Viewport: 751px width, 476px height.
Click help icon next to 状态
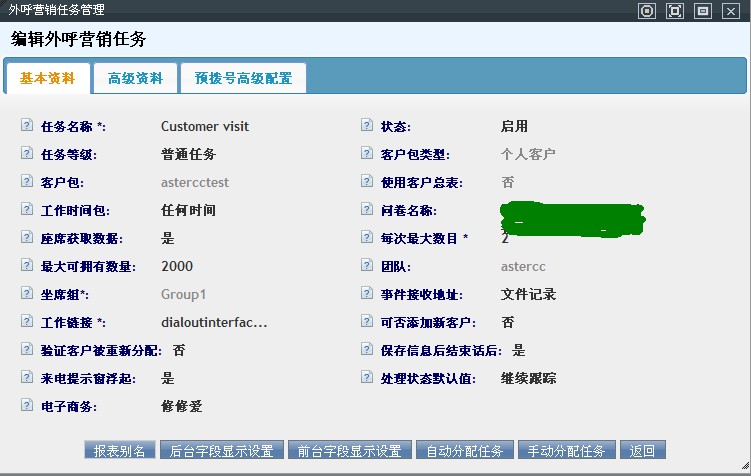366,127
